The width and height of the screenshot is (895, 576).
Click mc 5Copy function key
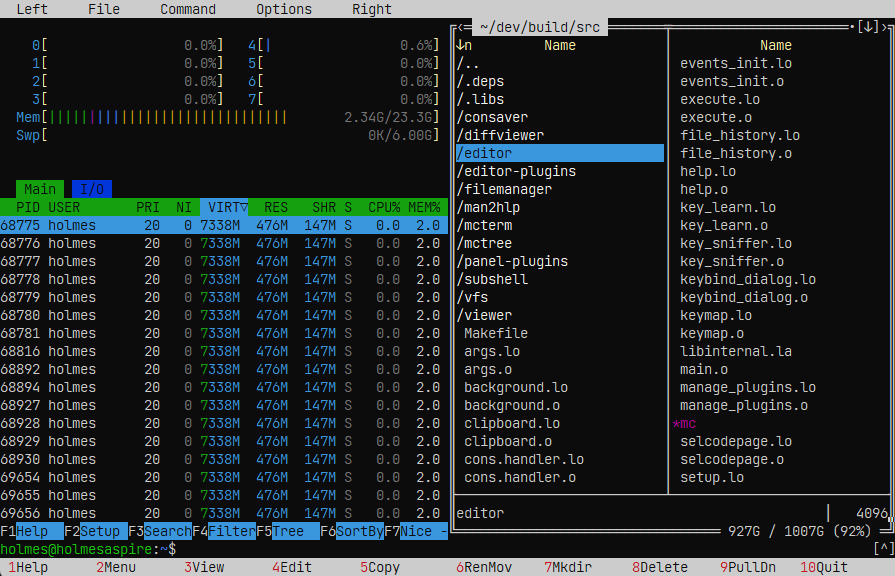pyautogui.click(x=380, y=567)
